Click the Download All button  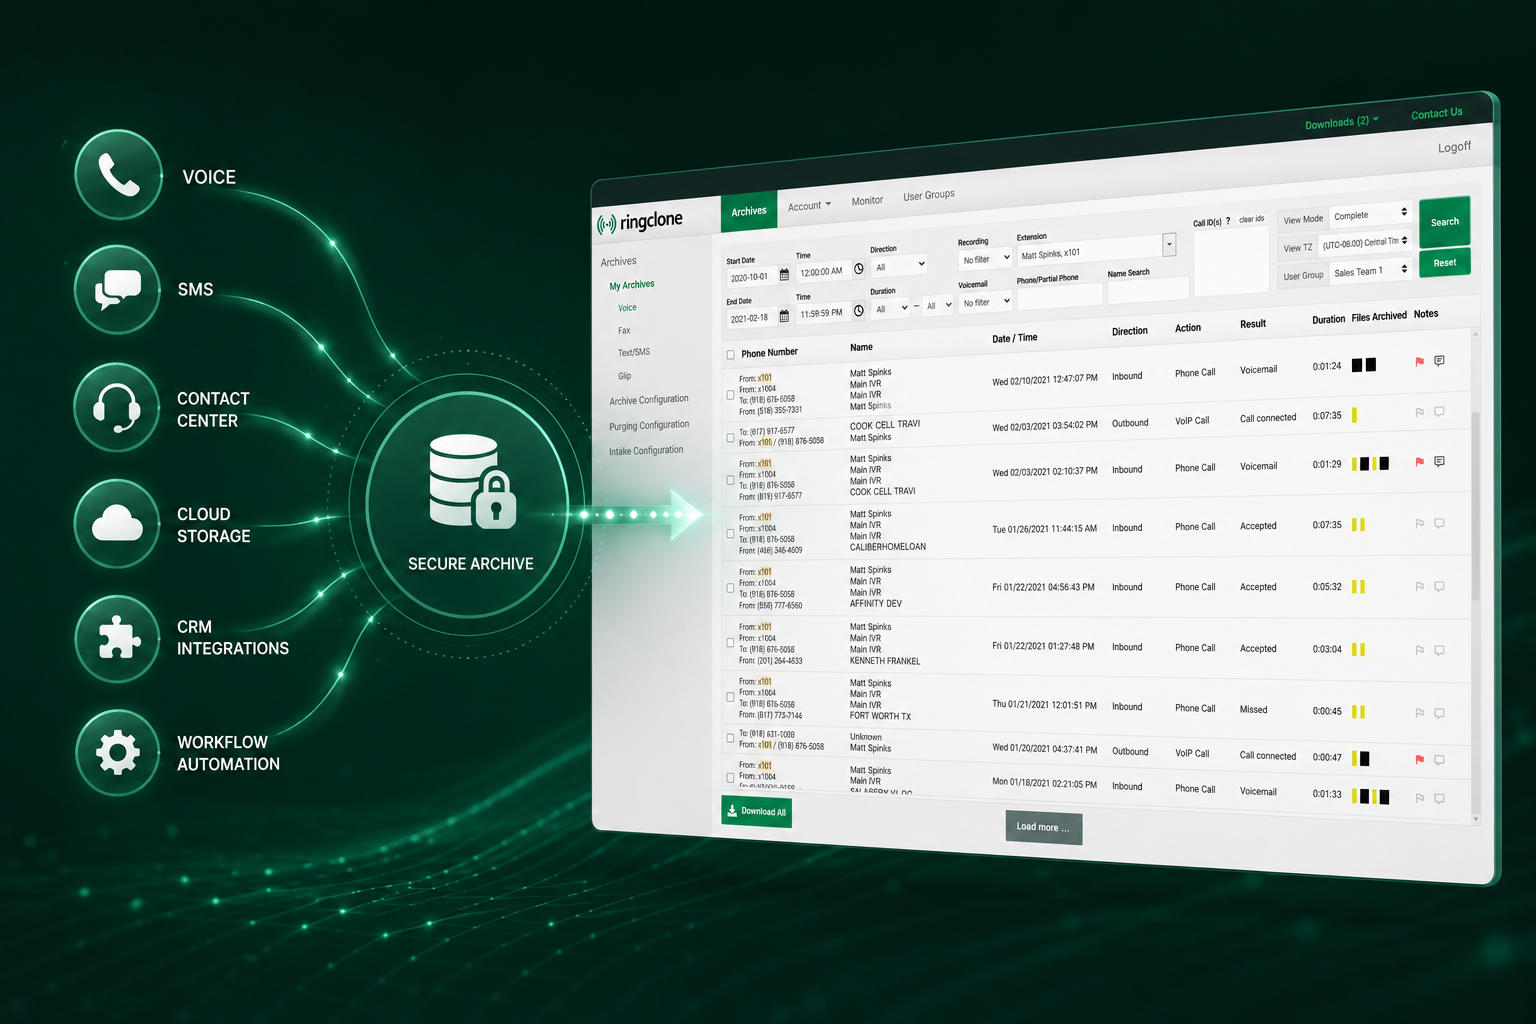(x=757, y=811)
